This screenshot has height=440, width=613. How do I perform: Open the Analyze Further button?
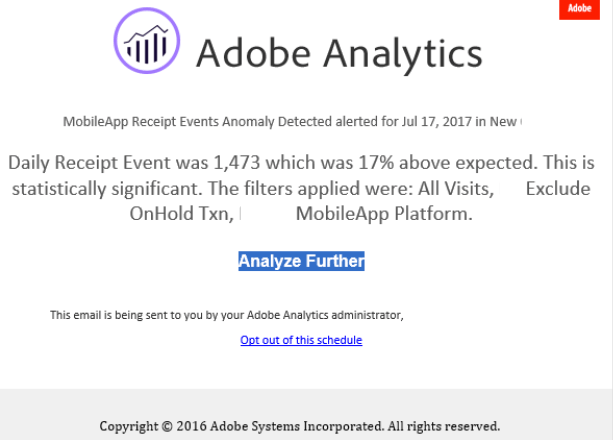(x=301, y=261)
